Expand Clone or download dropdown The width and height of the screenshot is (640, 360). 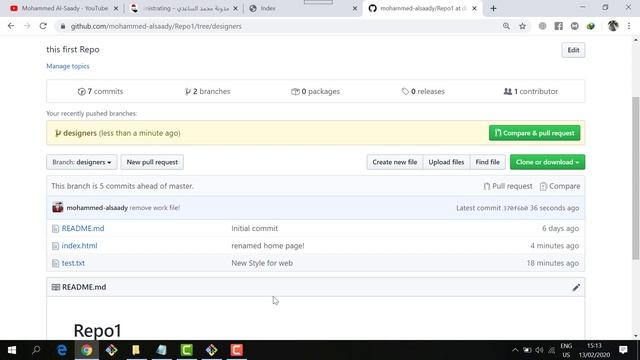[547, 162]
